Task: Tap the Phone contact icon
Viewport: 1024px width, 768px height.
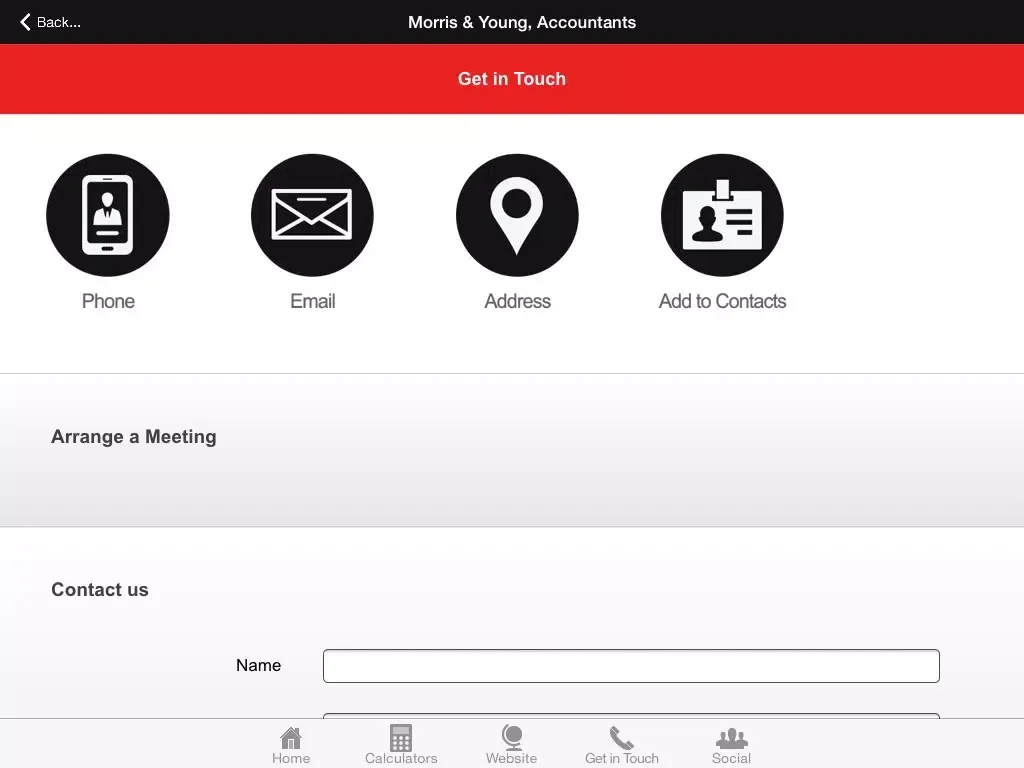Action: coord(108,215)
